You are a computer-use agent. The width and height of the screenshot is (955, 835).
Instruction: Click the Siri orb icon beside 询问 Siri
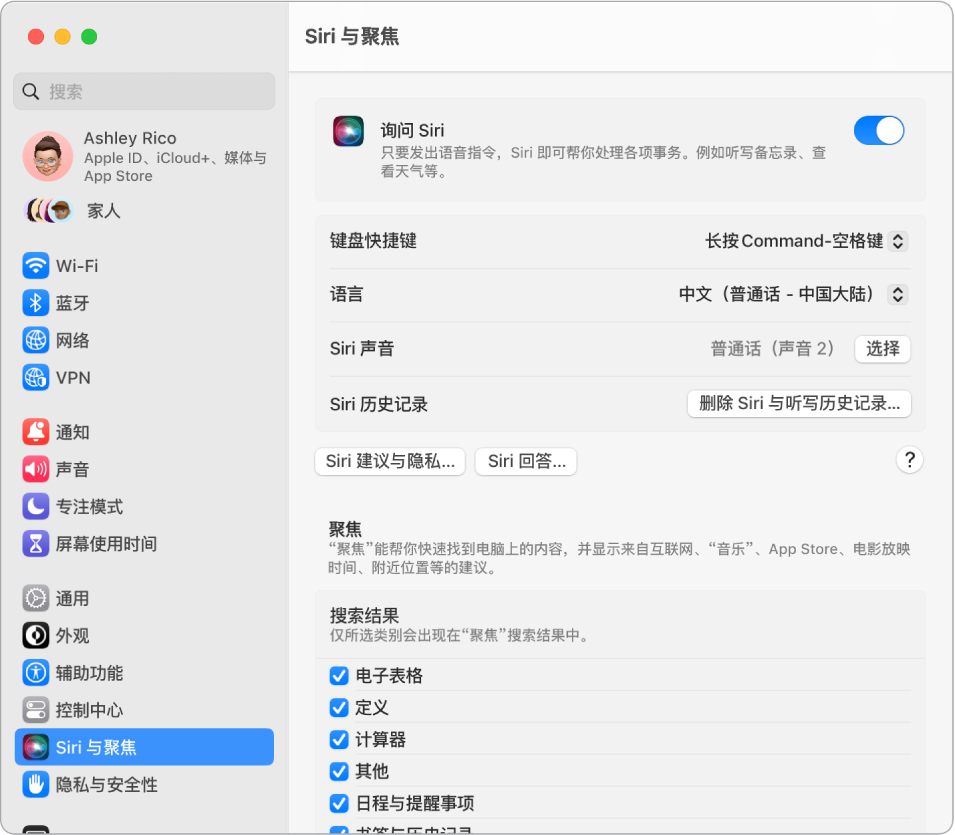[x=348, y=131]
